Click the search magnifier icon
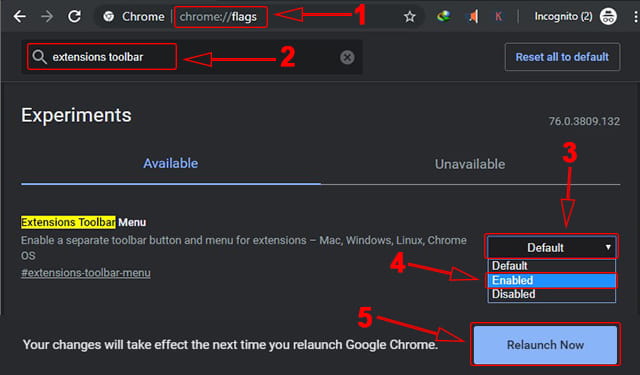 tap(40, 57)
